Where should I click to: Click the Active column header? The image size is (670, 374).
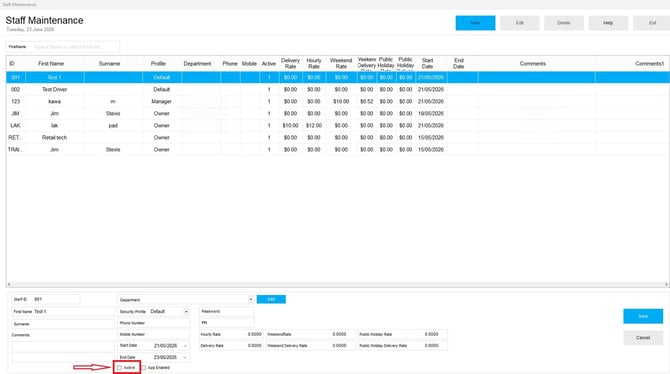269,64
